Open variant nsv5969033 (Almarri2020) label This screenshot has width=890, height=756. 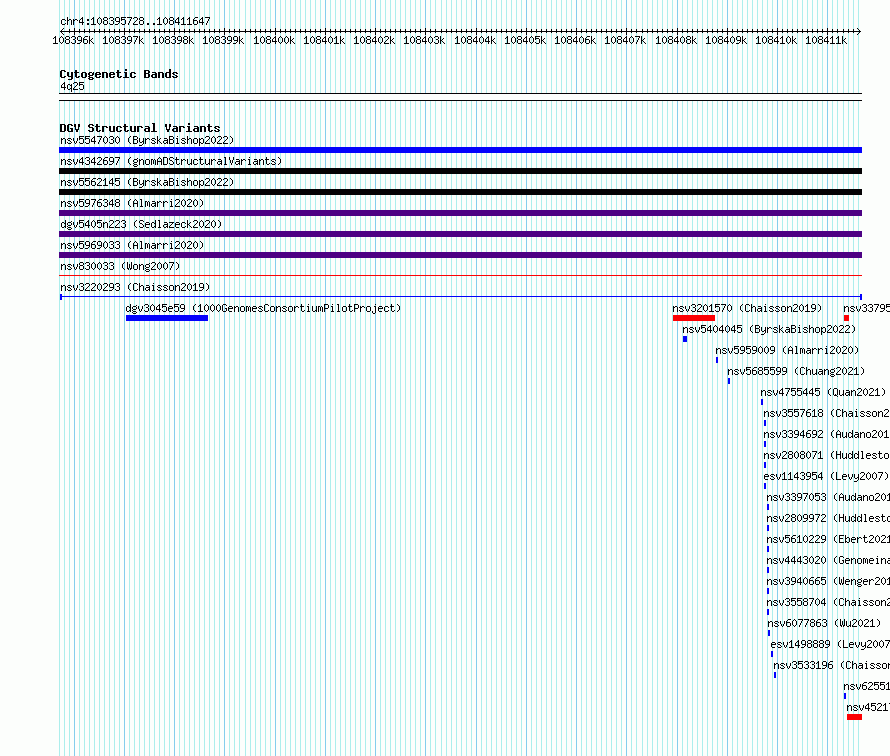(x=132, y=245)
